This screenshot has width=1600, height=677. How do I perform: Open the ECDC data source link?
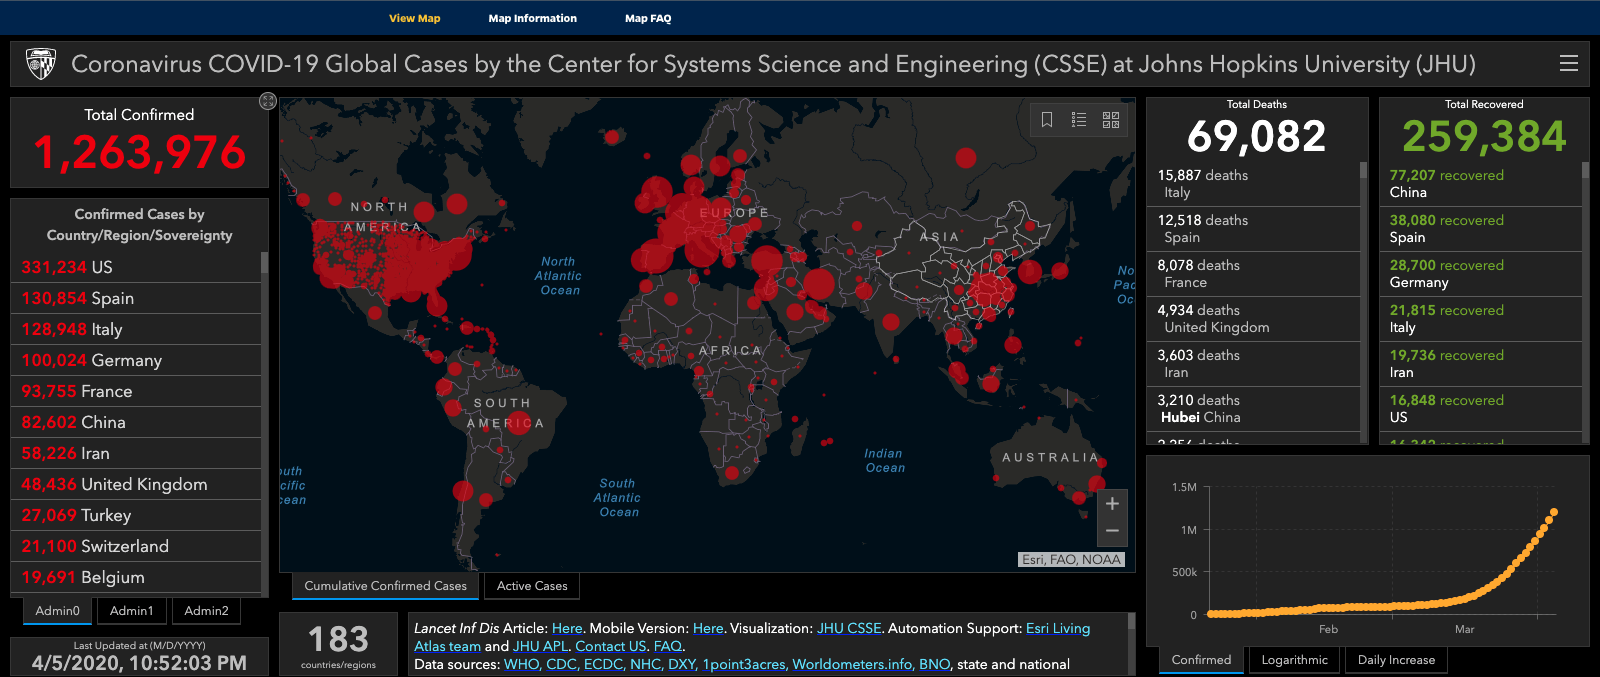pos(603,664)
